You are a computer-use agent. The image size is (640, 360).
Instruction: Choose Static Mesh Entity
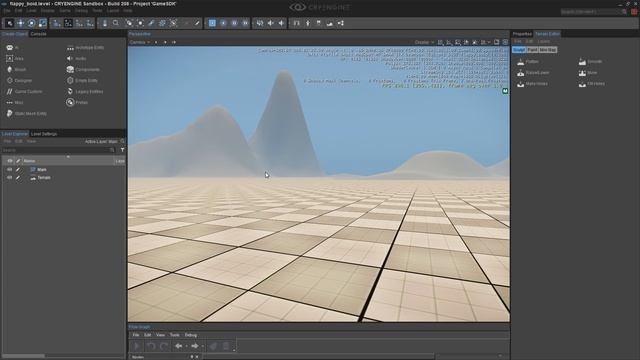26,114
